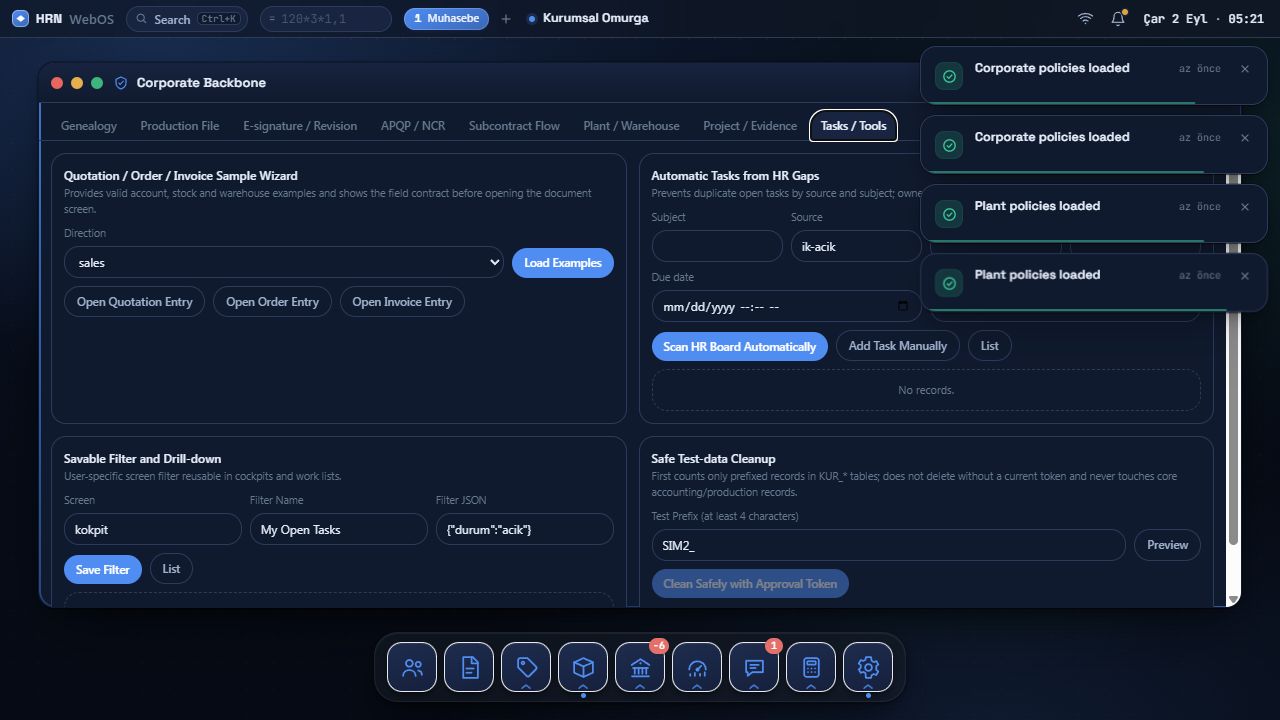The image size is (1280, 720).
Task: Open the gauge dashboard app in the dock
Action: click(x=697, y=667)
